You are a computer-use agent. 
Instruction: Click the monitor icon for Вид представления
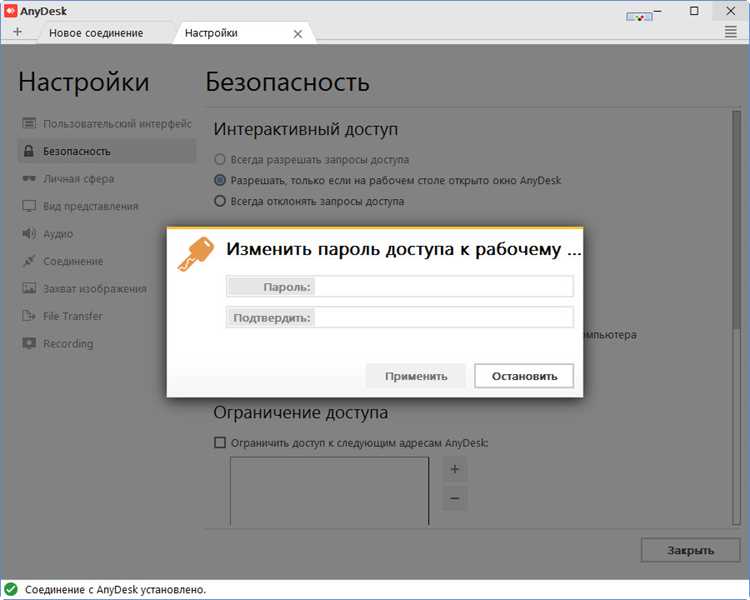pyautogui.click(x=29, y=206)
